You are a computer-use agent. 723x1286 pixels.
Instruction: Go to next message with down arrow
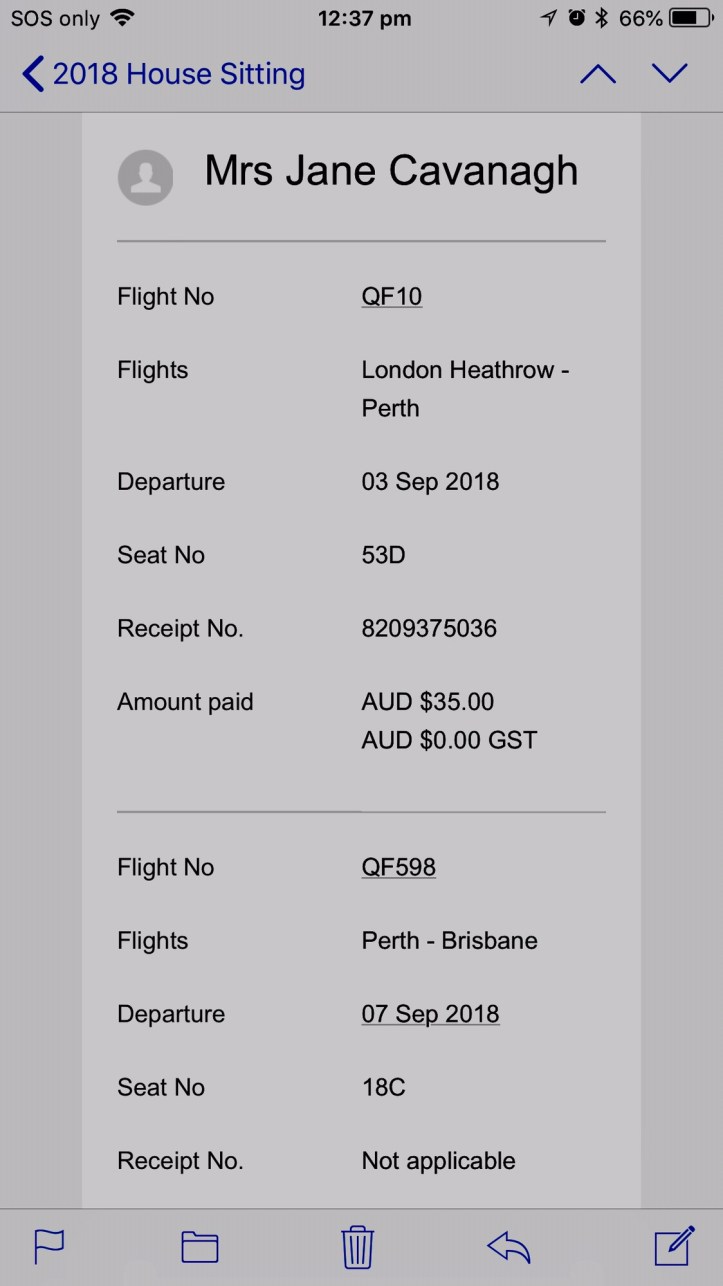669,74
